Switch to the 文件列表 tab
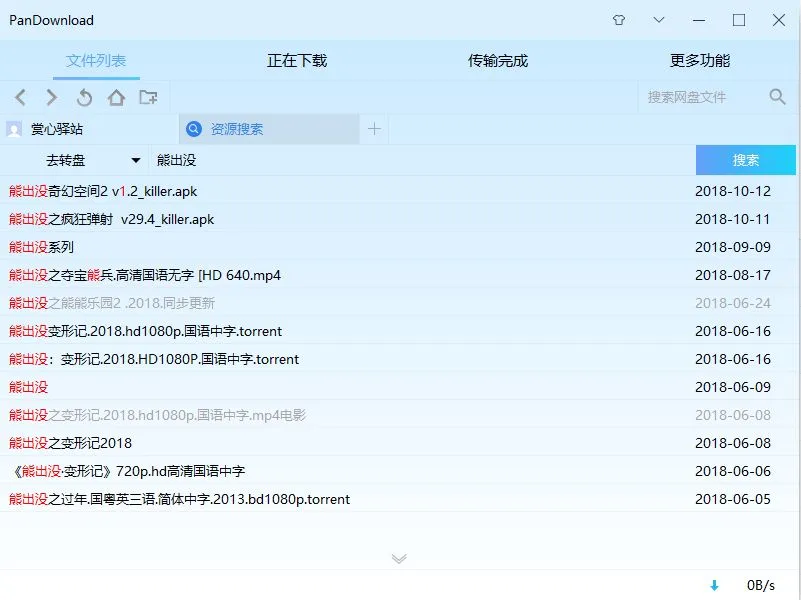This screenshot has width=801, height=600. tap(96, 61)
